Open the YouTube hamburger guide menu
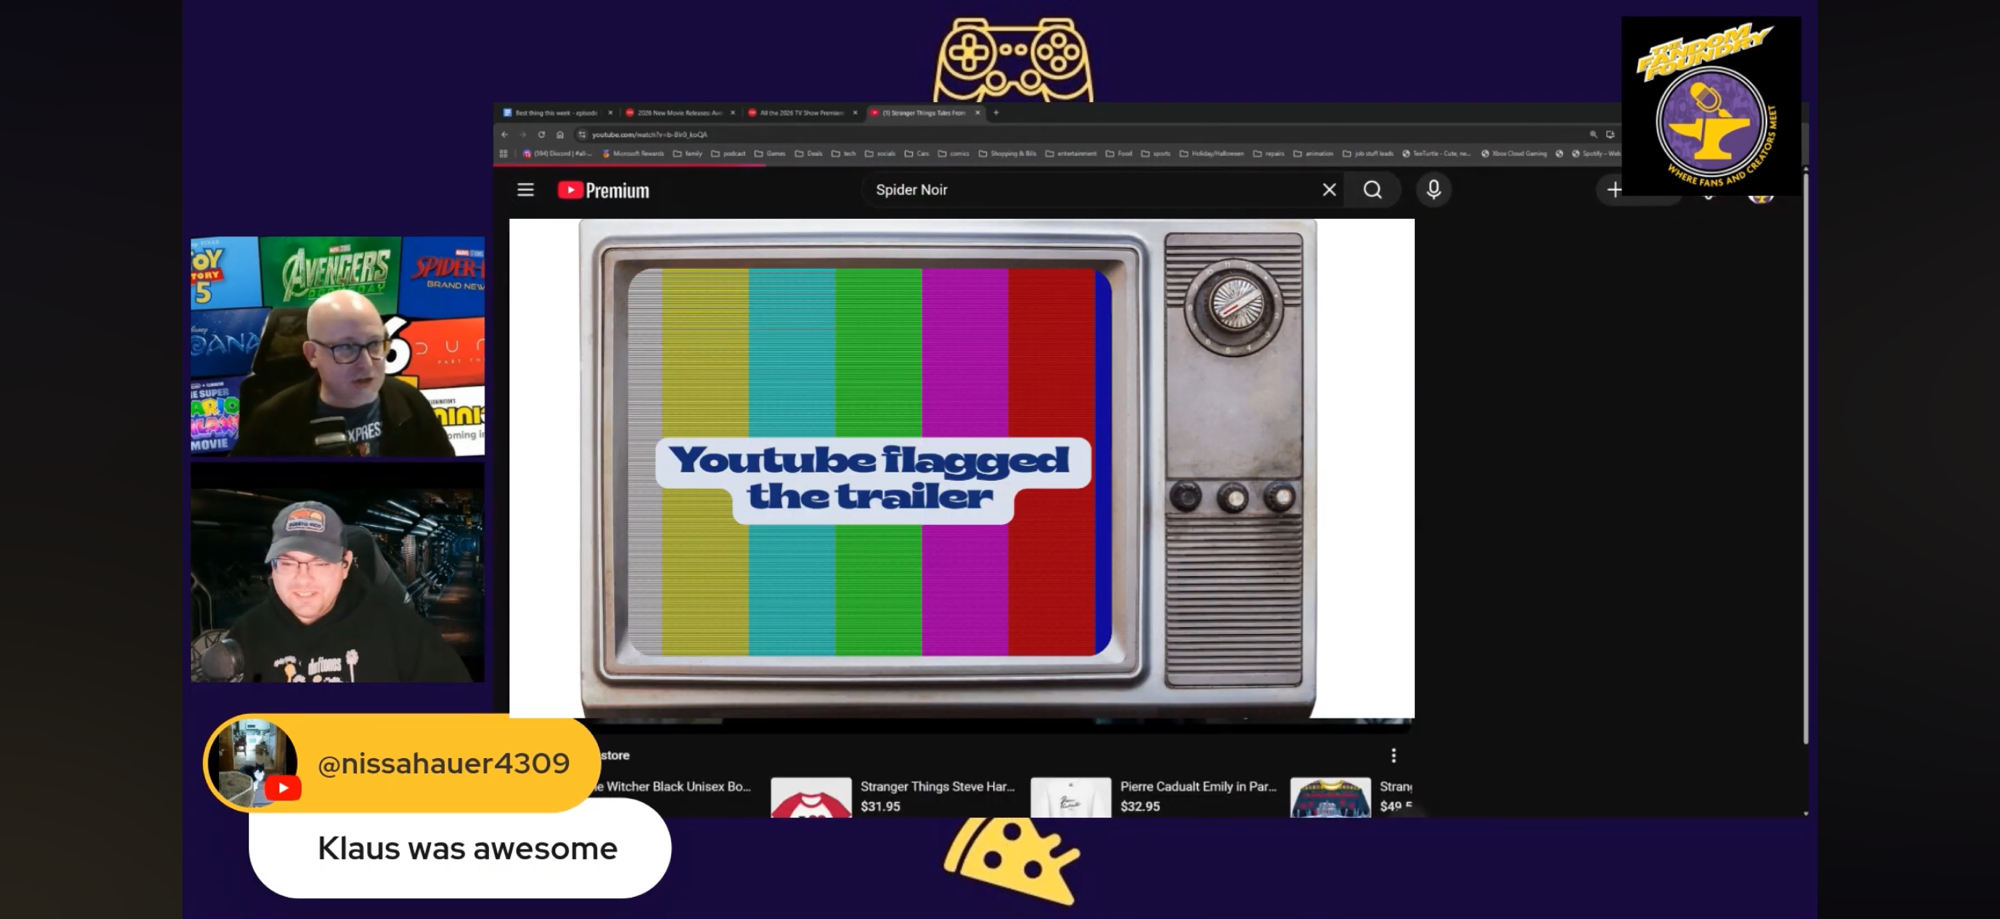The image size is (2000, 919). [x=525, y=190]
